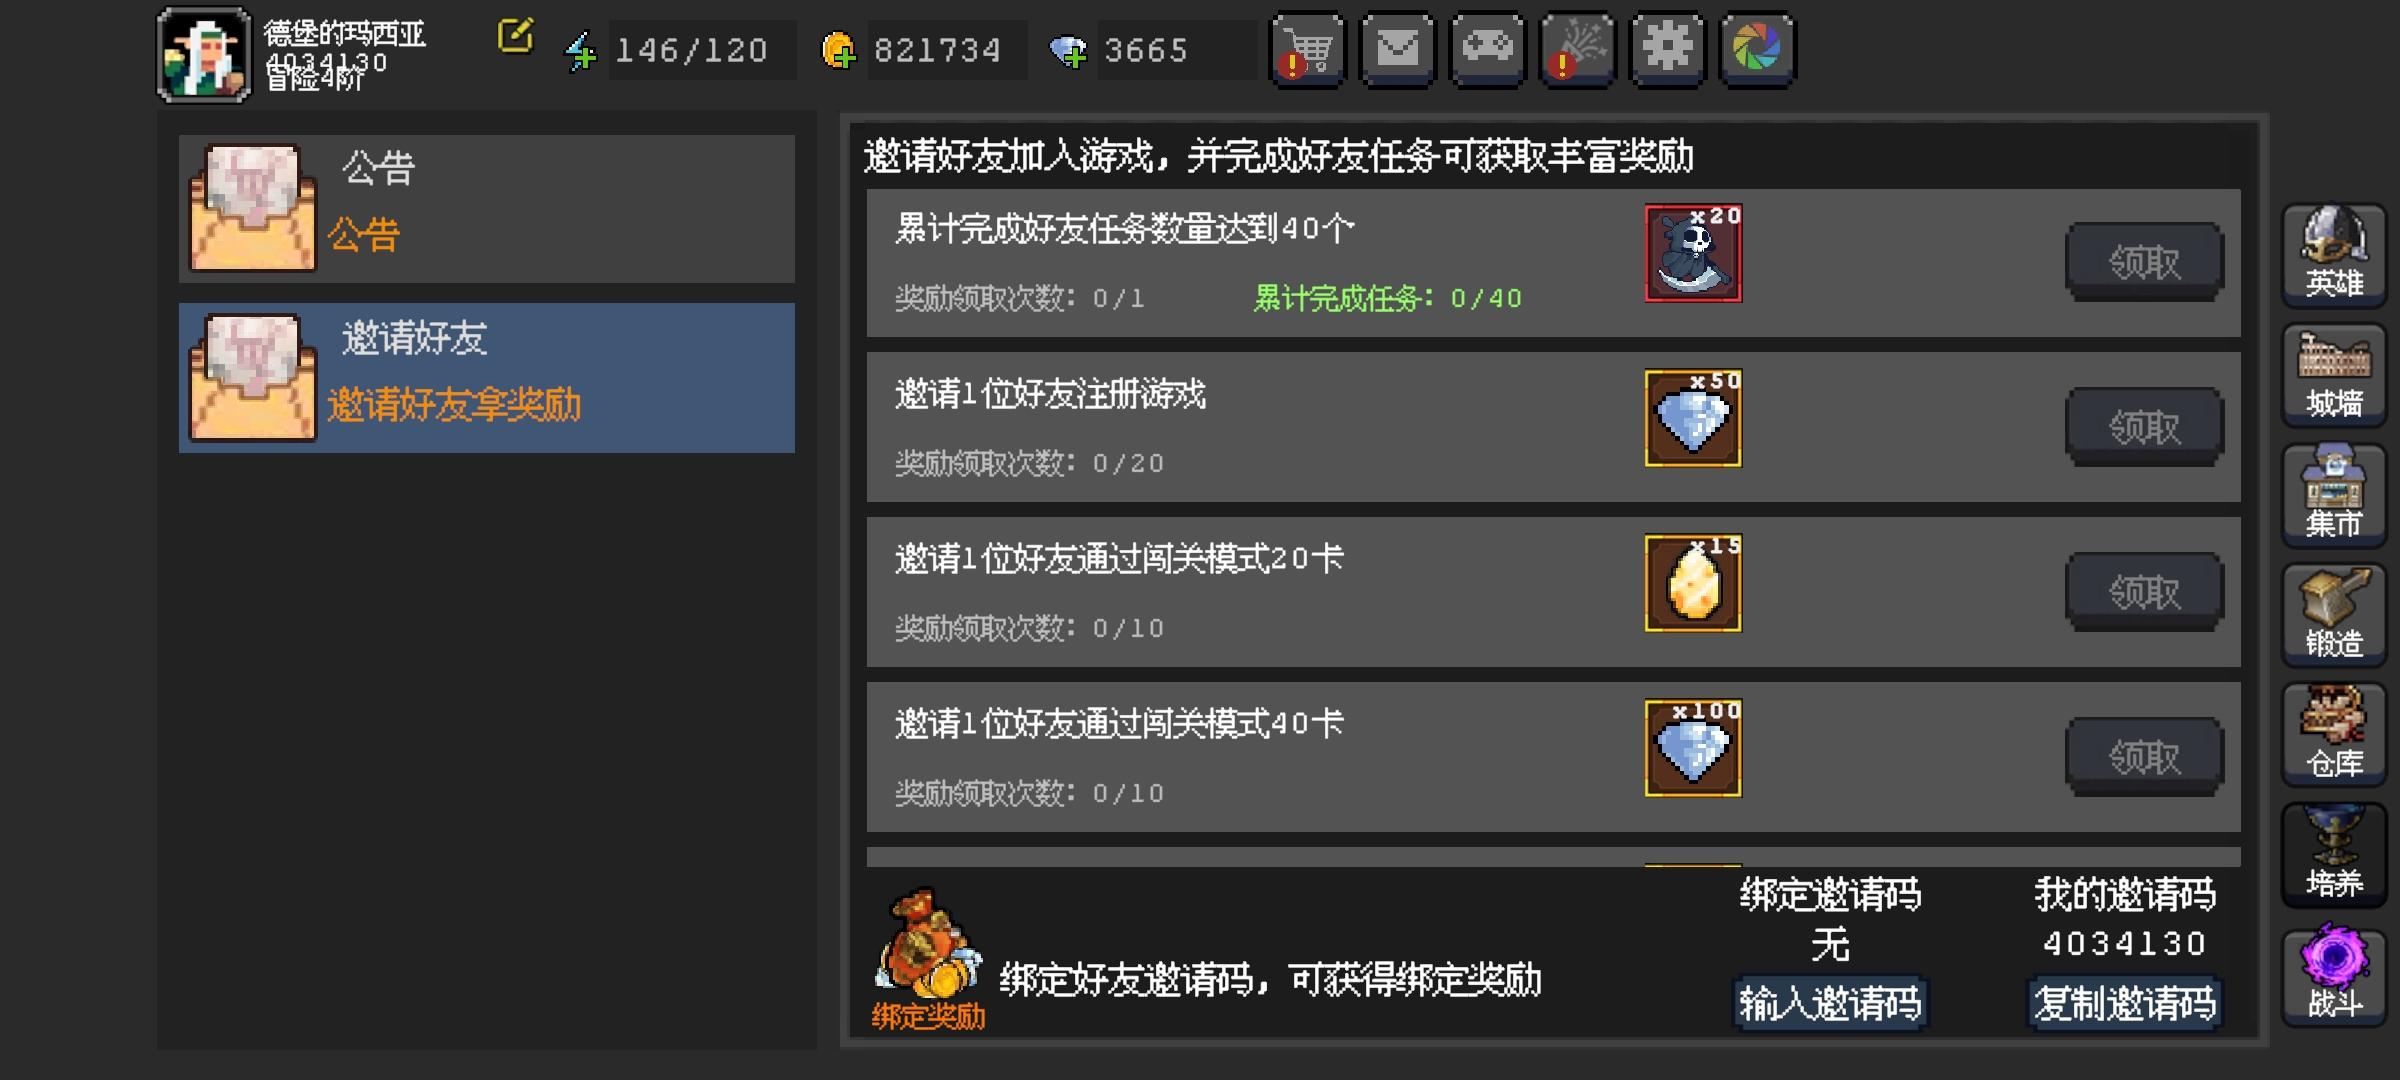Viewport: 2400px width, 1080px height.
Task: Enter the 战斗 battle portal
Action: [2334, 974]
